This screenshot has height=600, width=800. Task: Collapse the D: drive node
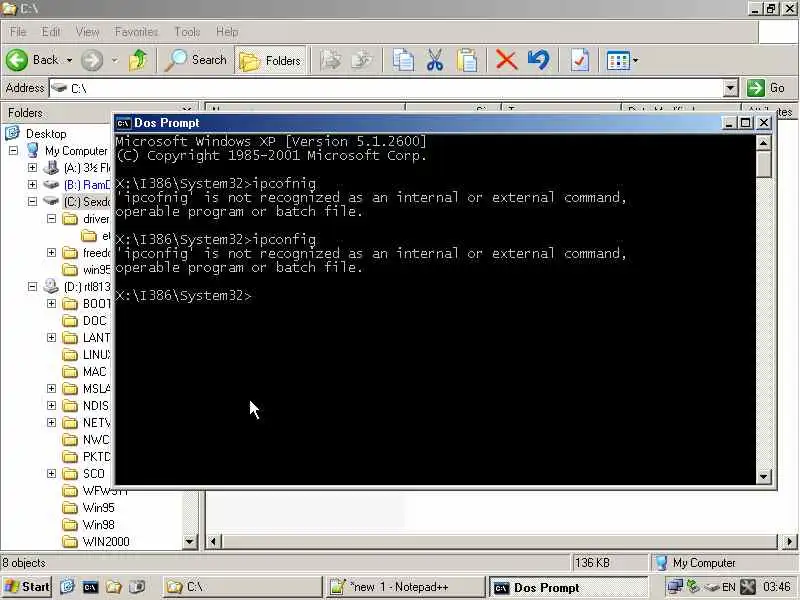[x=32, y=286]
